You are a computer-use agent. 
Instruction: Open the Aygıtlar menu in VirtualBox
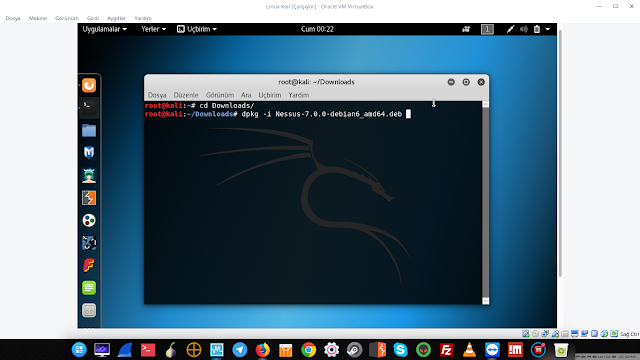(116, 18)
